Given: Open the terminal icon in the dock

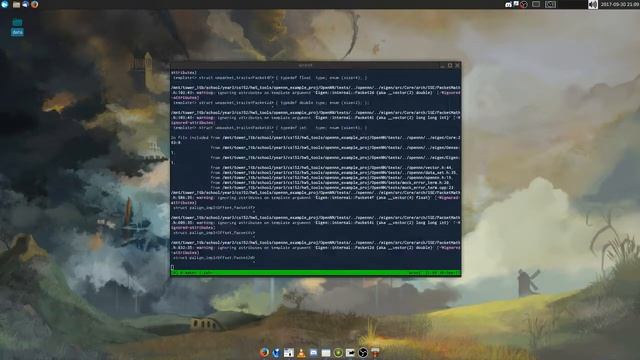Looking at the screenshot, I should 350,353.
